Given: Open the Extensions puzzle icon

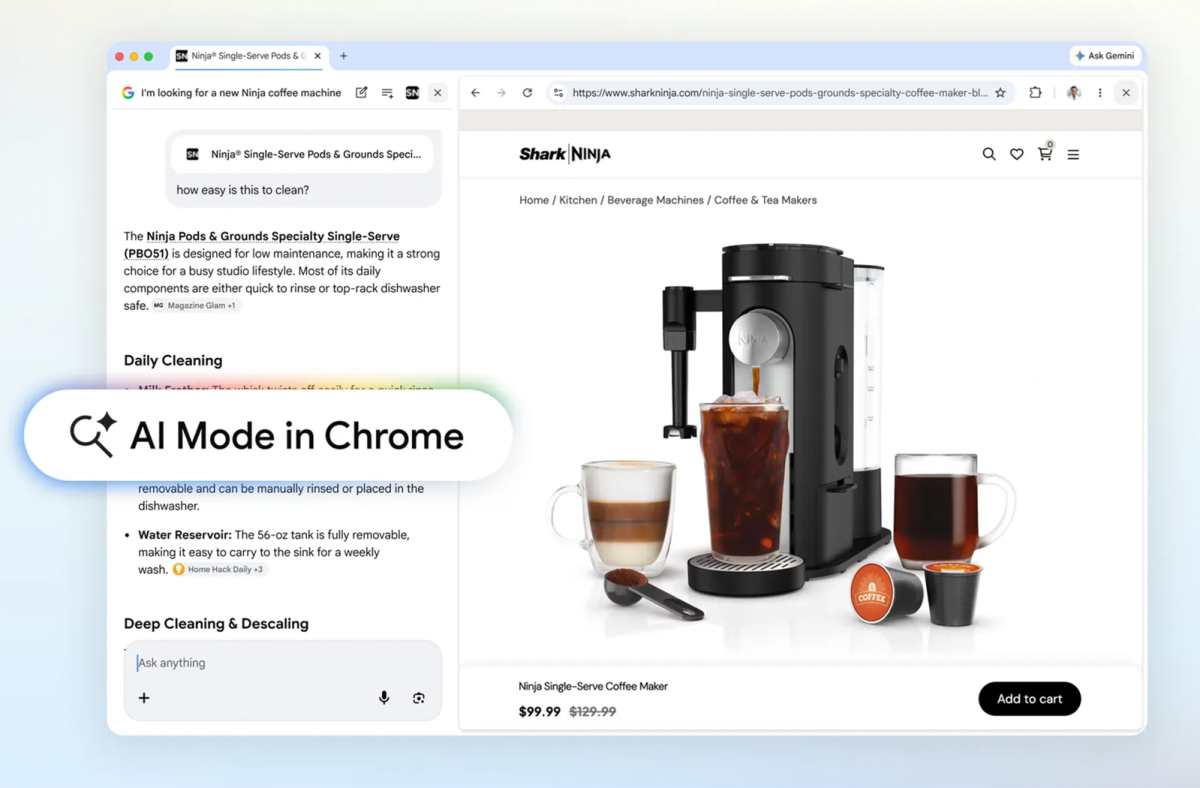Looking at the screenshot, I should tap(1035, 93).
